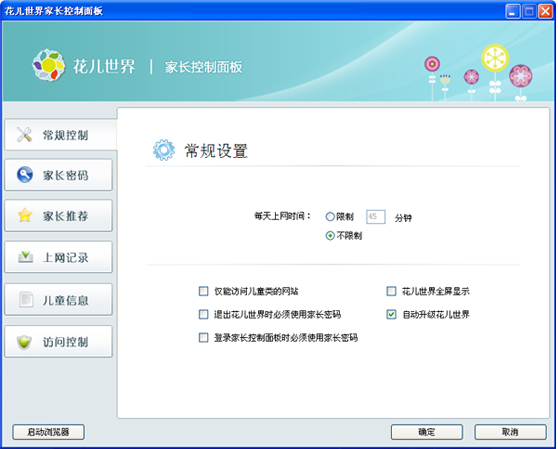Click the 花儿世界 flower logo
558x449 pixels.
[x=49, y=65]
